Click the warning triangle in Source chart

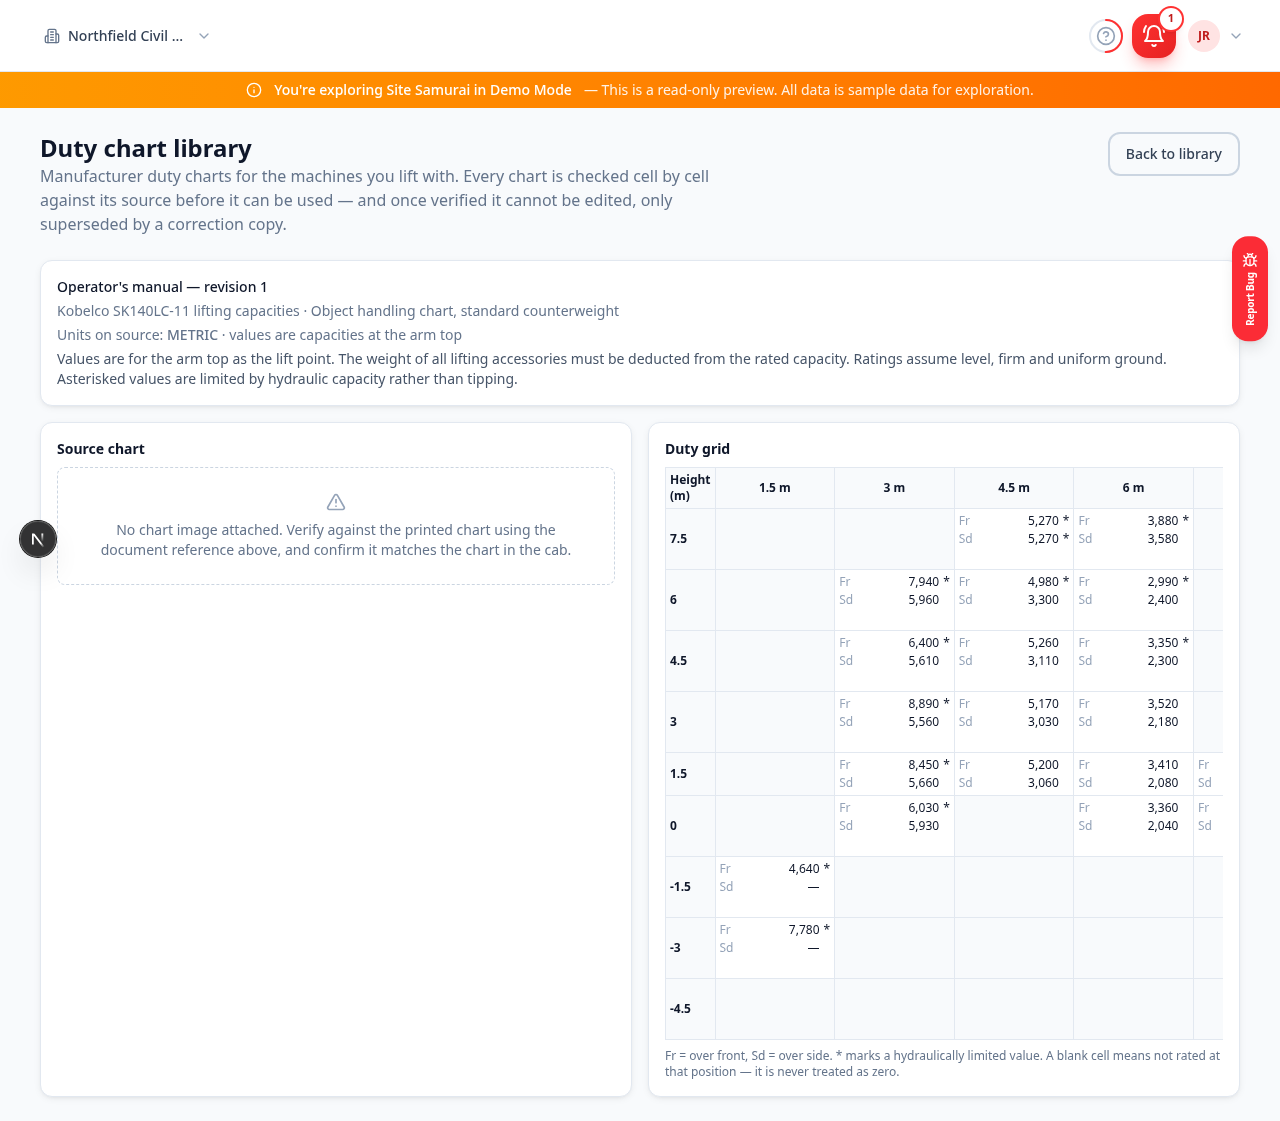[x=336, y=502]
